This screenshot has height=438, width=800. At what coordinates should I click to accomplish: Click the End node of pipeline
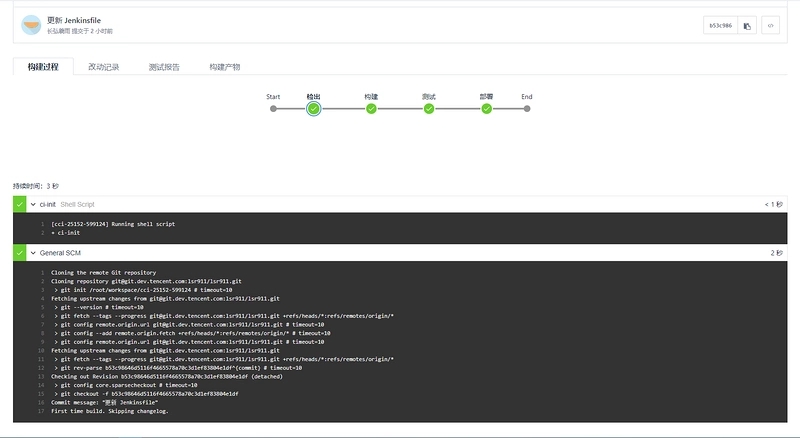[527, 109]
